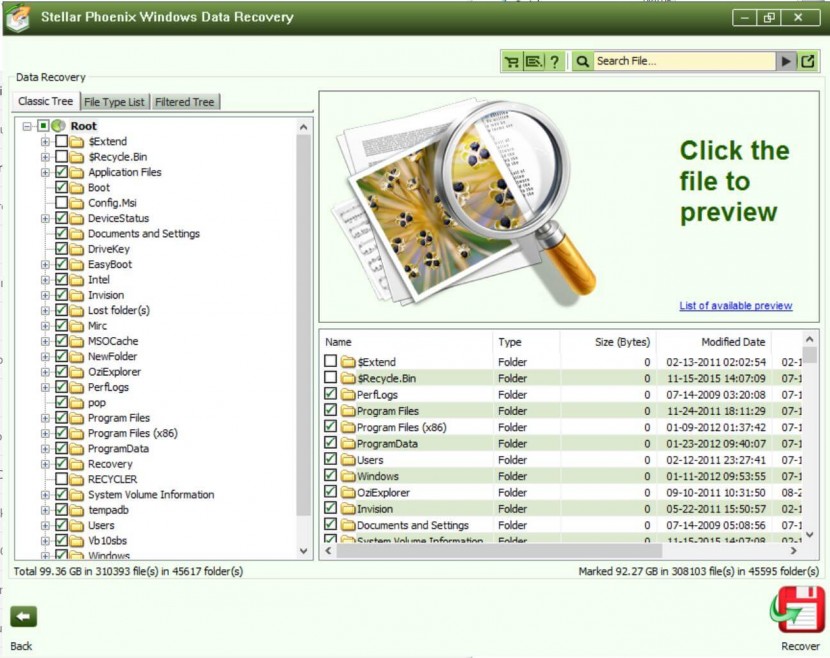830x658 pixels.
Task: Expand the Lost folder(s) tree node
Action: (46, 311)
